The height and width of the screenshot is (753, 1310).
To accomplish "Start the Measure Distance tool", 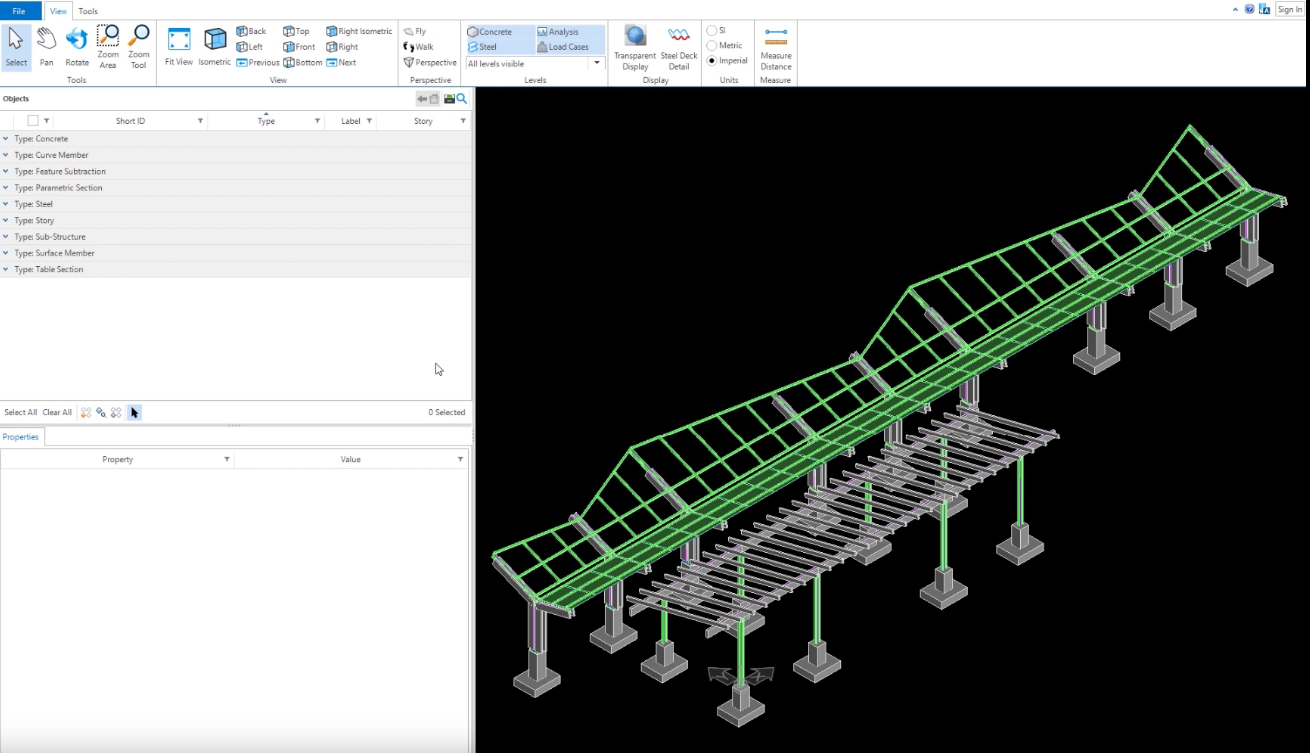I will click(x=775, y=48).
